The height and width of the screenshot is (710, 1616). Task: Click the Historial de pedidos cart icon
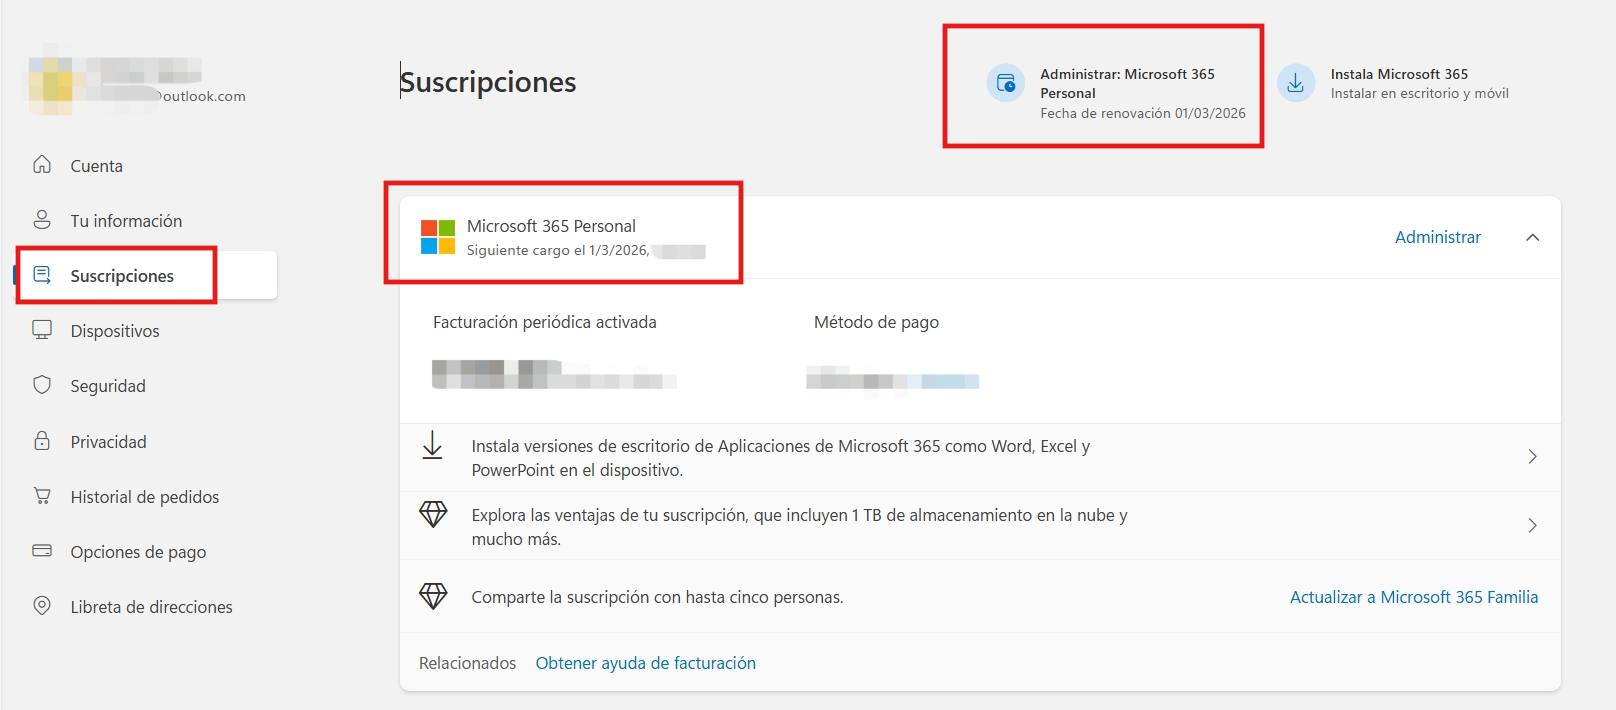click(42, 495)
